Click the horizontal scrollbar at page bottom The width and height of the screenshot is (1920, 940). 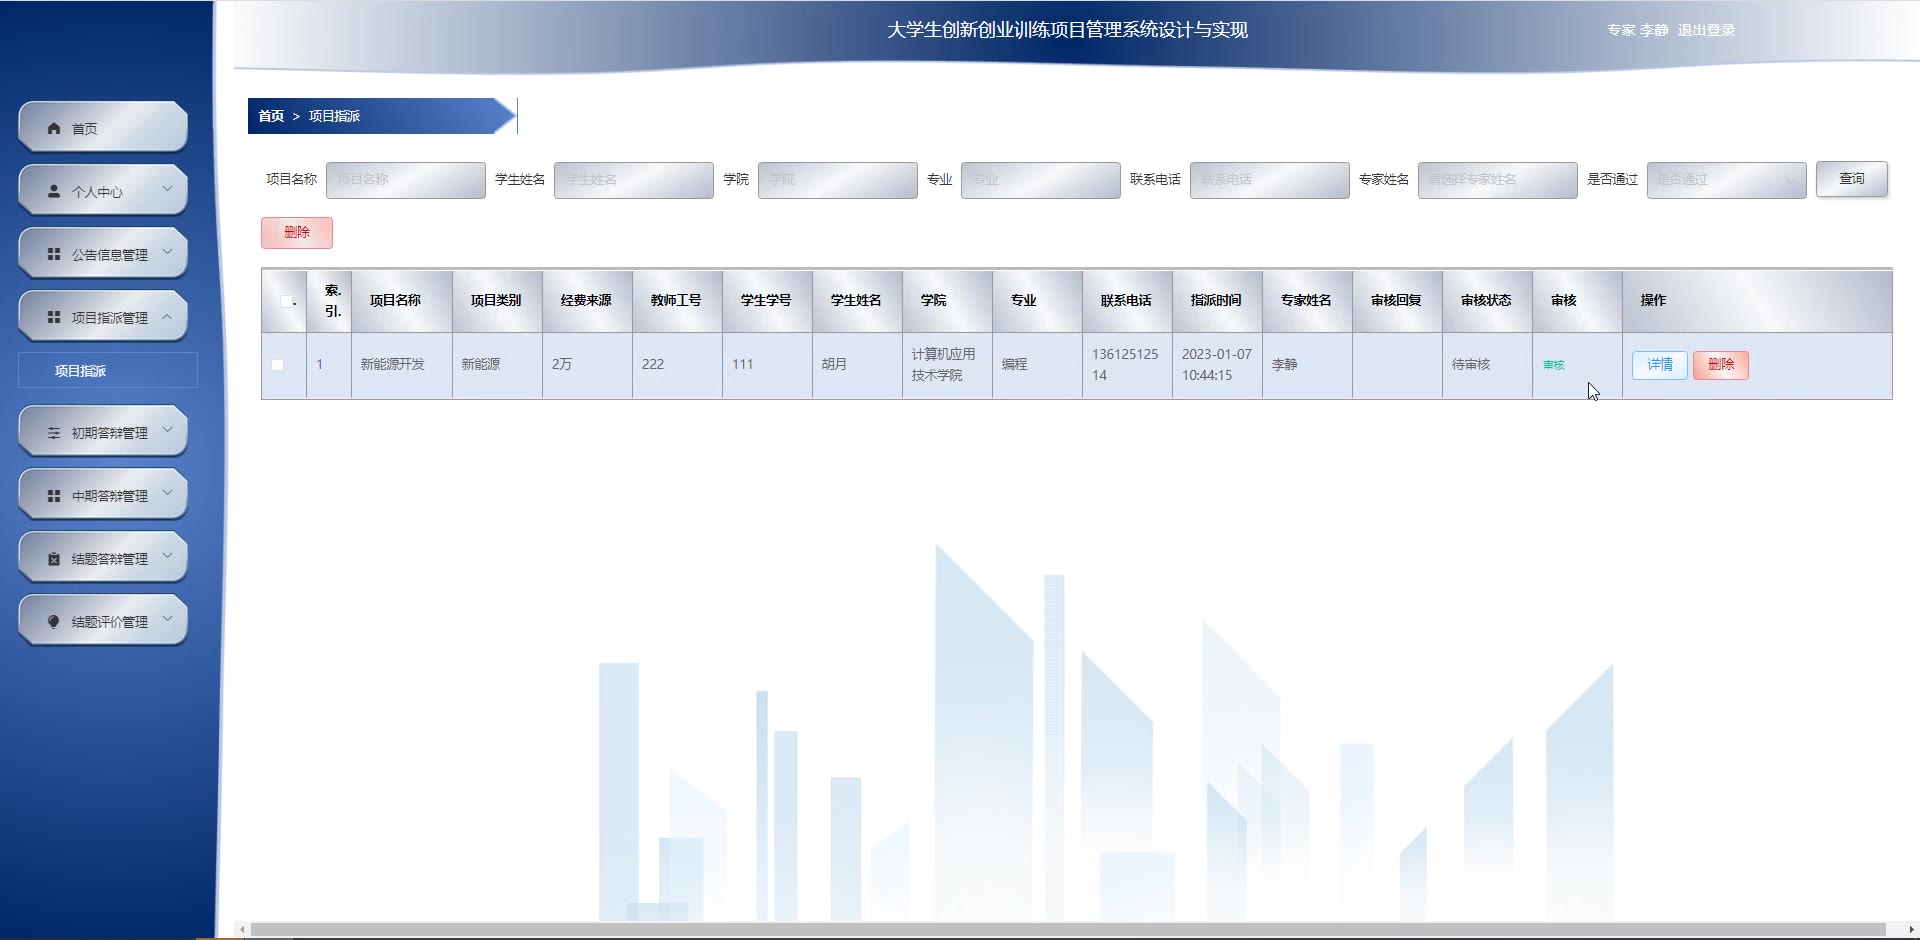click(x=1068, y=930)
